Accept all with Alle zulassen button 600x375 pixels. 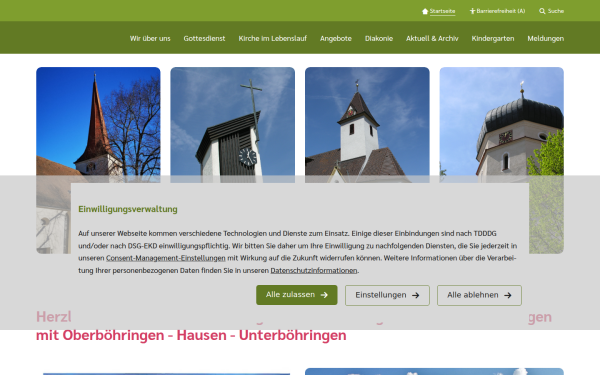coord(297,295)
